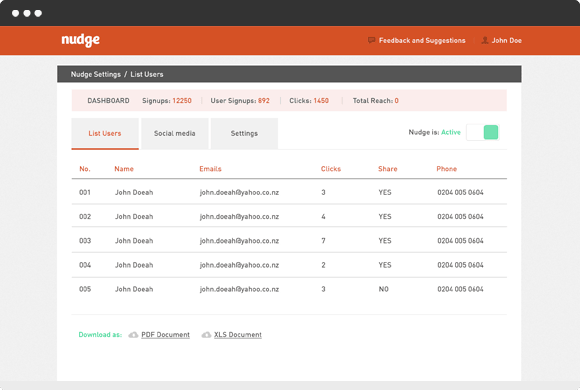Open the List Users tab
This screenshot has height=390, width=580.
pyautogui.click(x=105, y=134)
